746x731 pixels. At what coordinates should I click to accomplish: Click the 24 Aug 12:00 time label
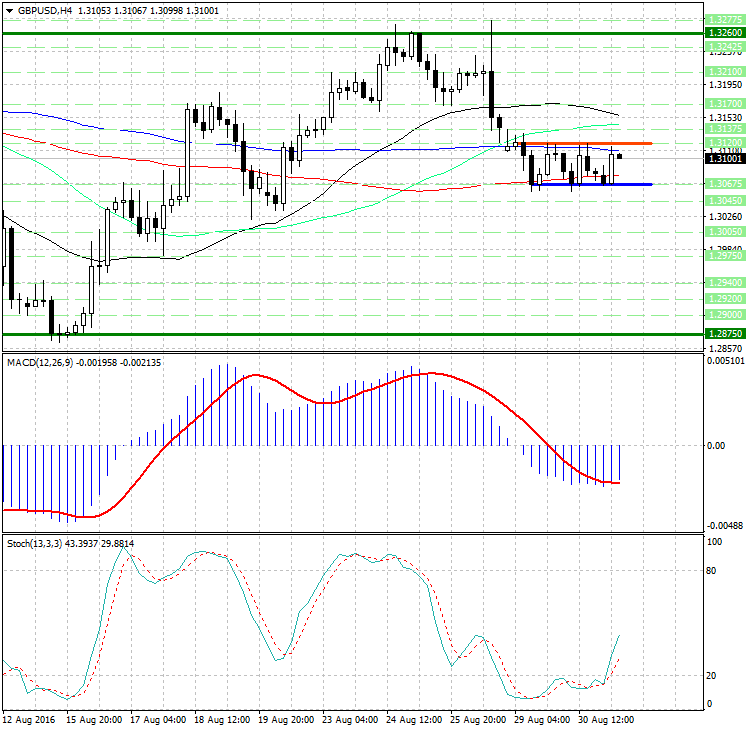tap(415, 719)
